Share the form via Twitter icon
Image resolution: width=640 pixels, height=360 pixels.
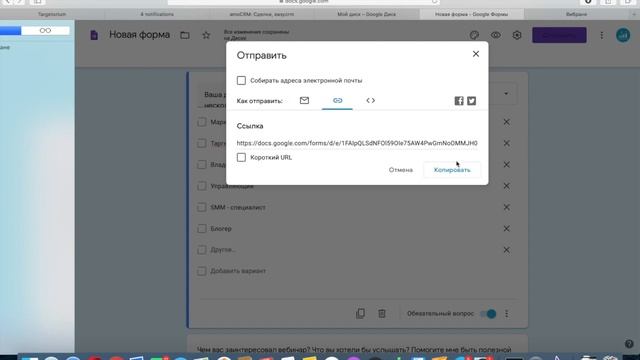click(x=471, y=101)
